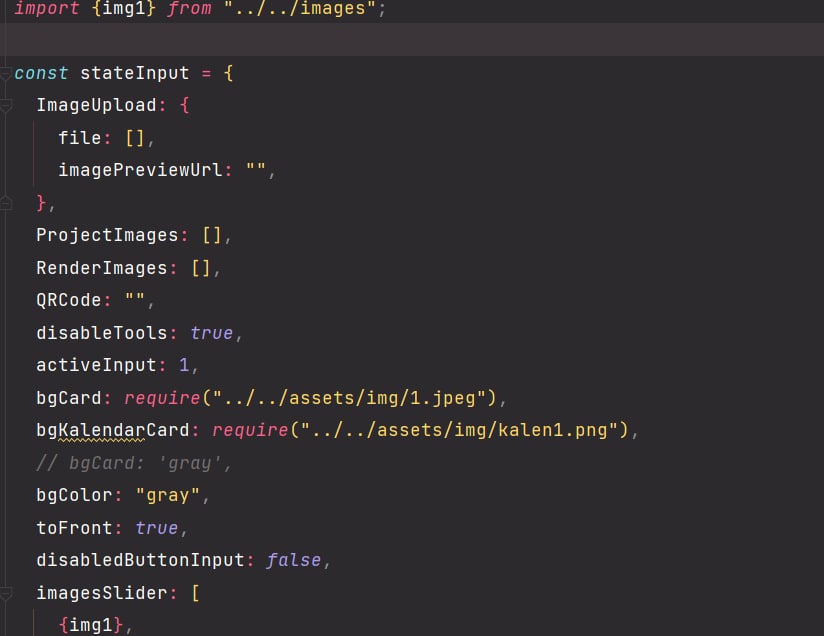The image size is (824, 636).
Task: Click the from keyword
Action: [189, 8]
